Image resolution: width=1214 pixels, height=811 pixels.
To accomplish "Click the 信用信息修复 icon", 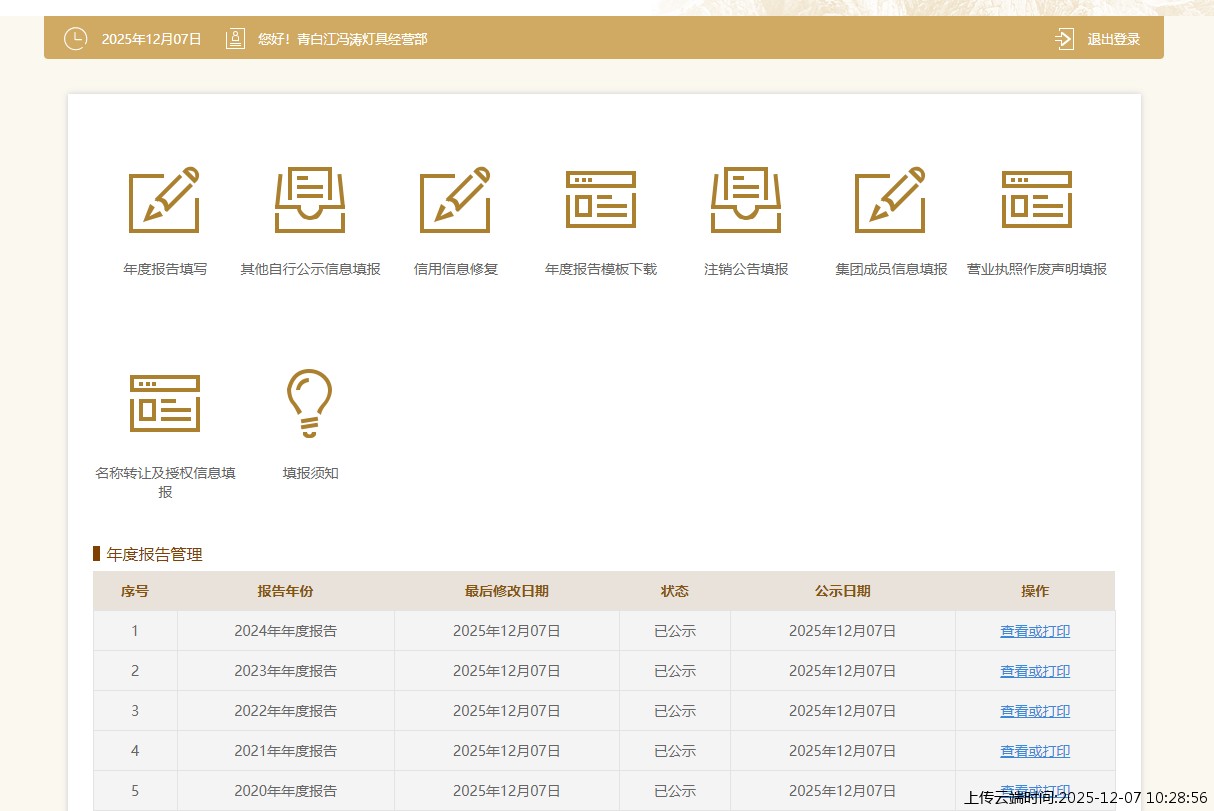I will (x=455, y=200).
